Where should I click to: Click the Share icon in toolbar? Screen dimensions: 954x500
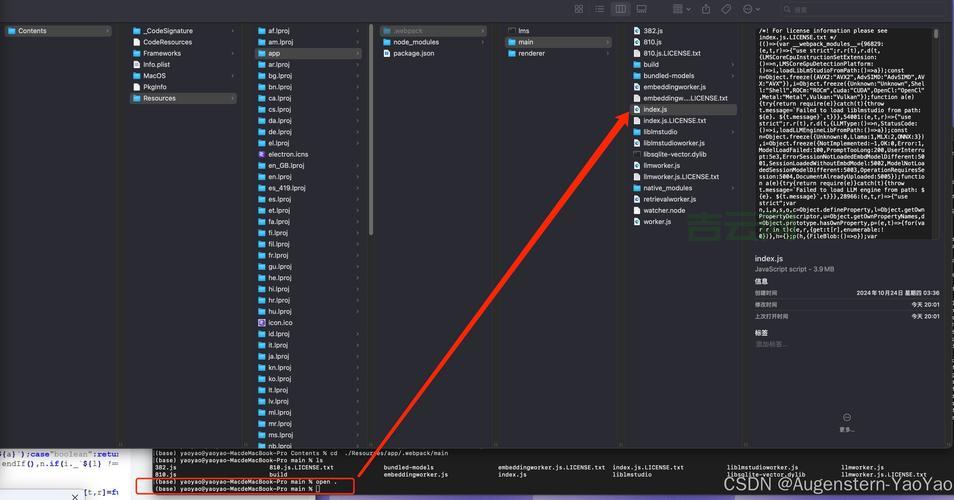pos(706,9)
